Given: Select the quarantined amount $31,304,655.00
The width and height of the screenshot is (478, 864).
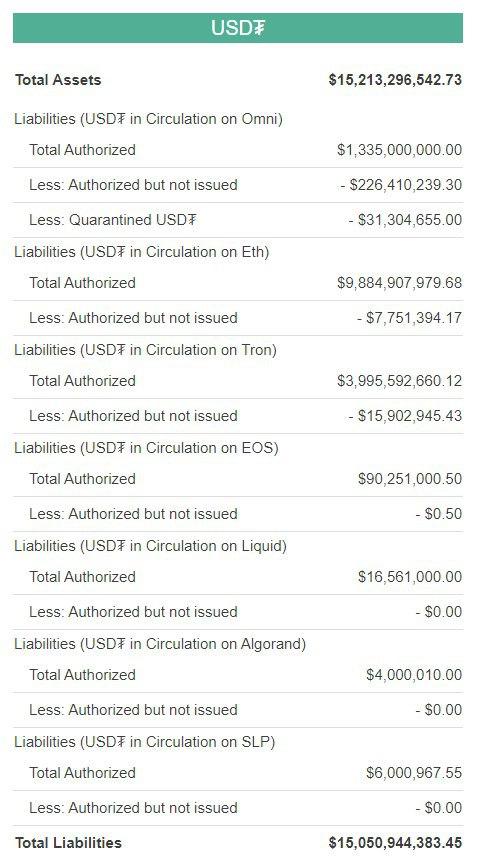Looking at the screenshot, I should pyautogui.click(x=405, y=220).
